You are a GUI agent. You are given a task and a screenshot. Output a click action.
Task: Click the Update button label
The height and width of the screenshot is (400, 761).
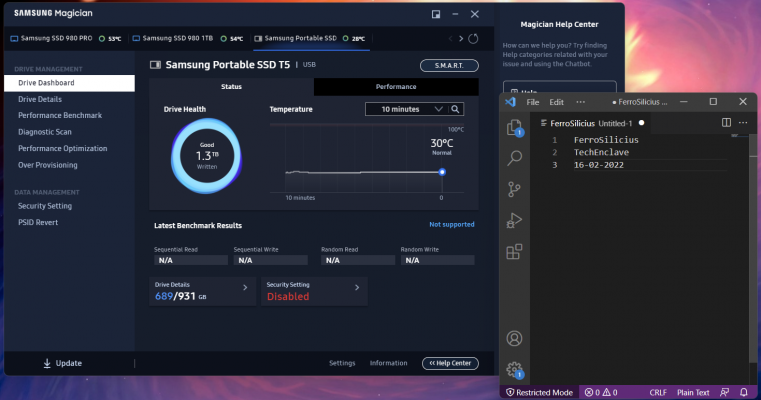tap(68, 363)
